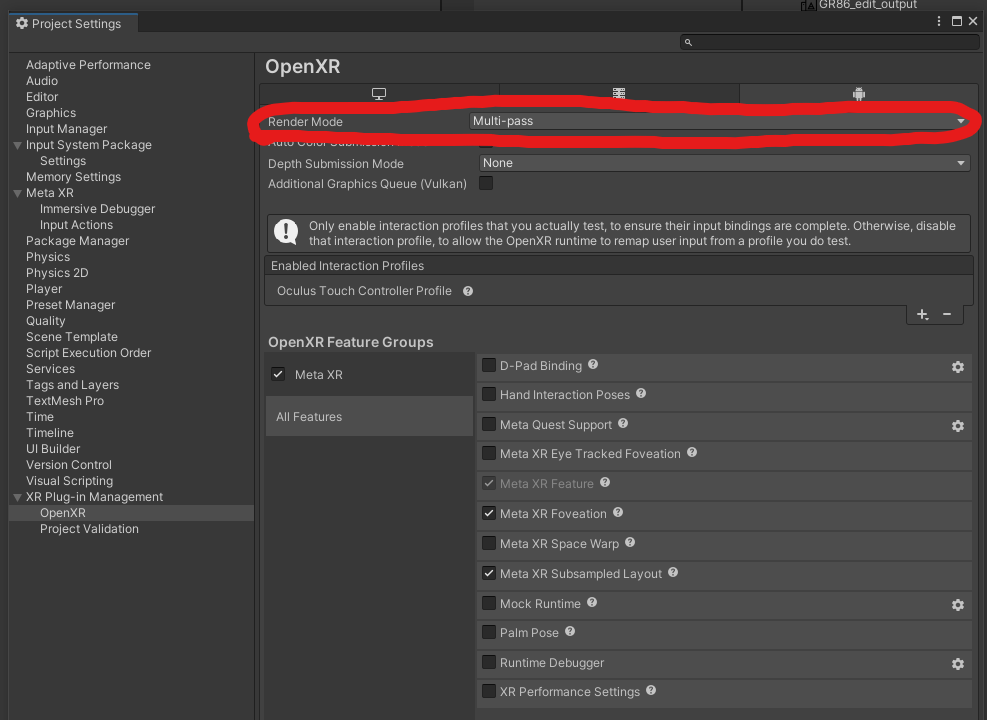
Task: Open Tags and Layers settings
Action: point(72,385)
